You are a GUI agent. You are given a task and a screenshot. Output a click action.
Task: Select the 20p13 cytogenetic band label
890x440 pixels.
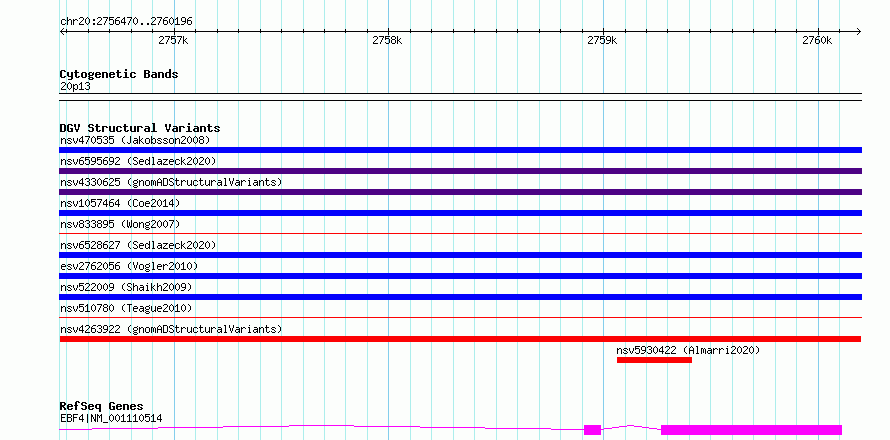click(x=75, y=87)
